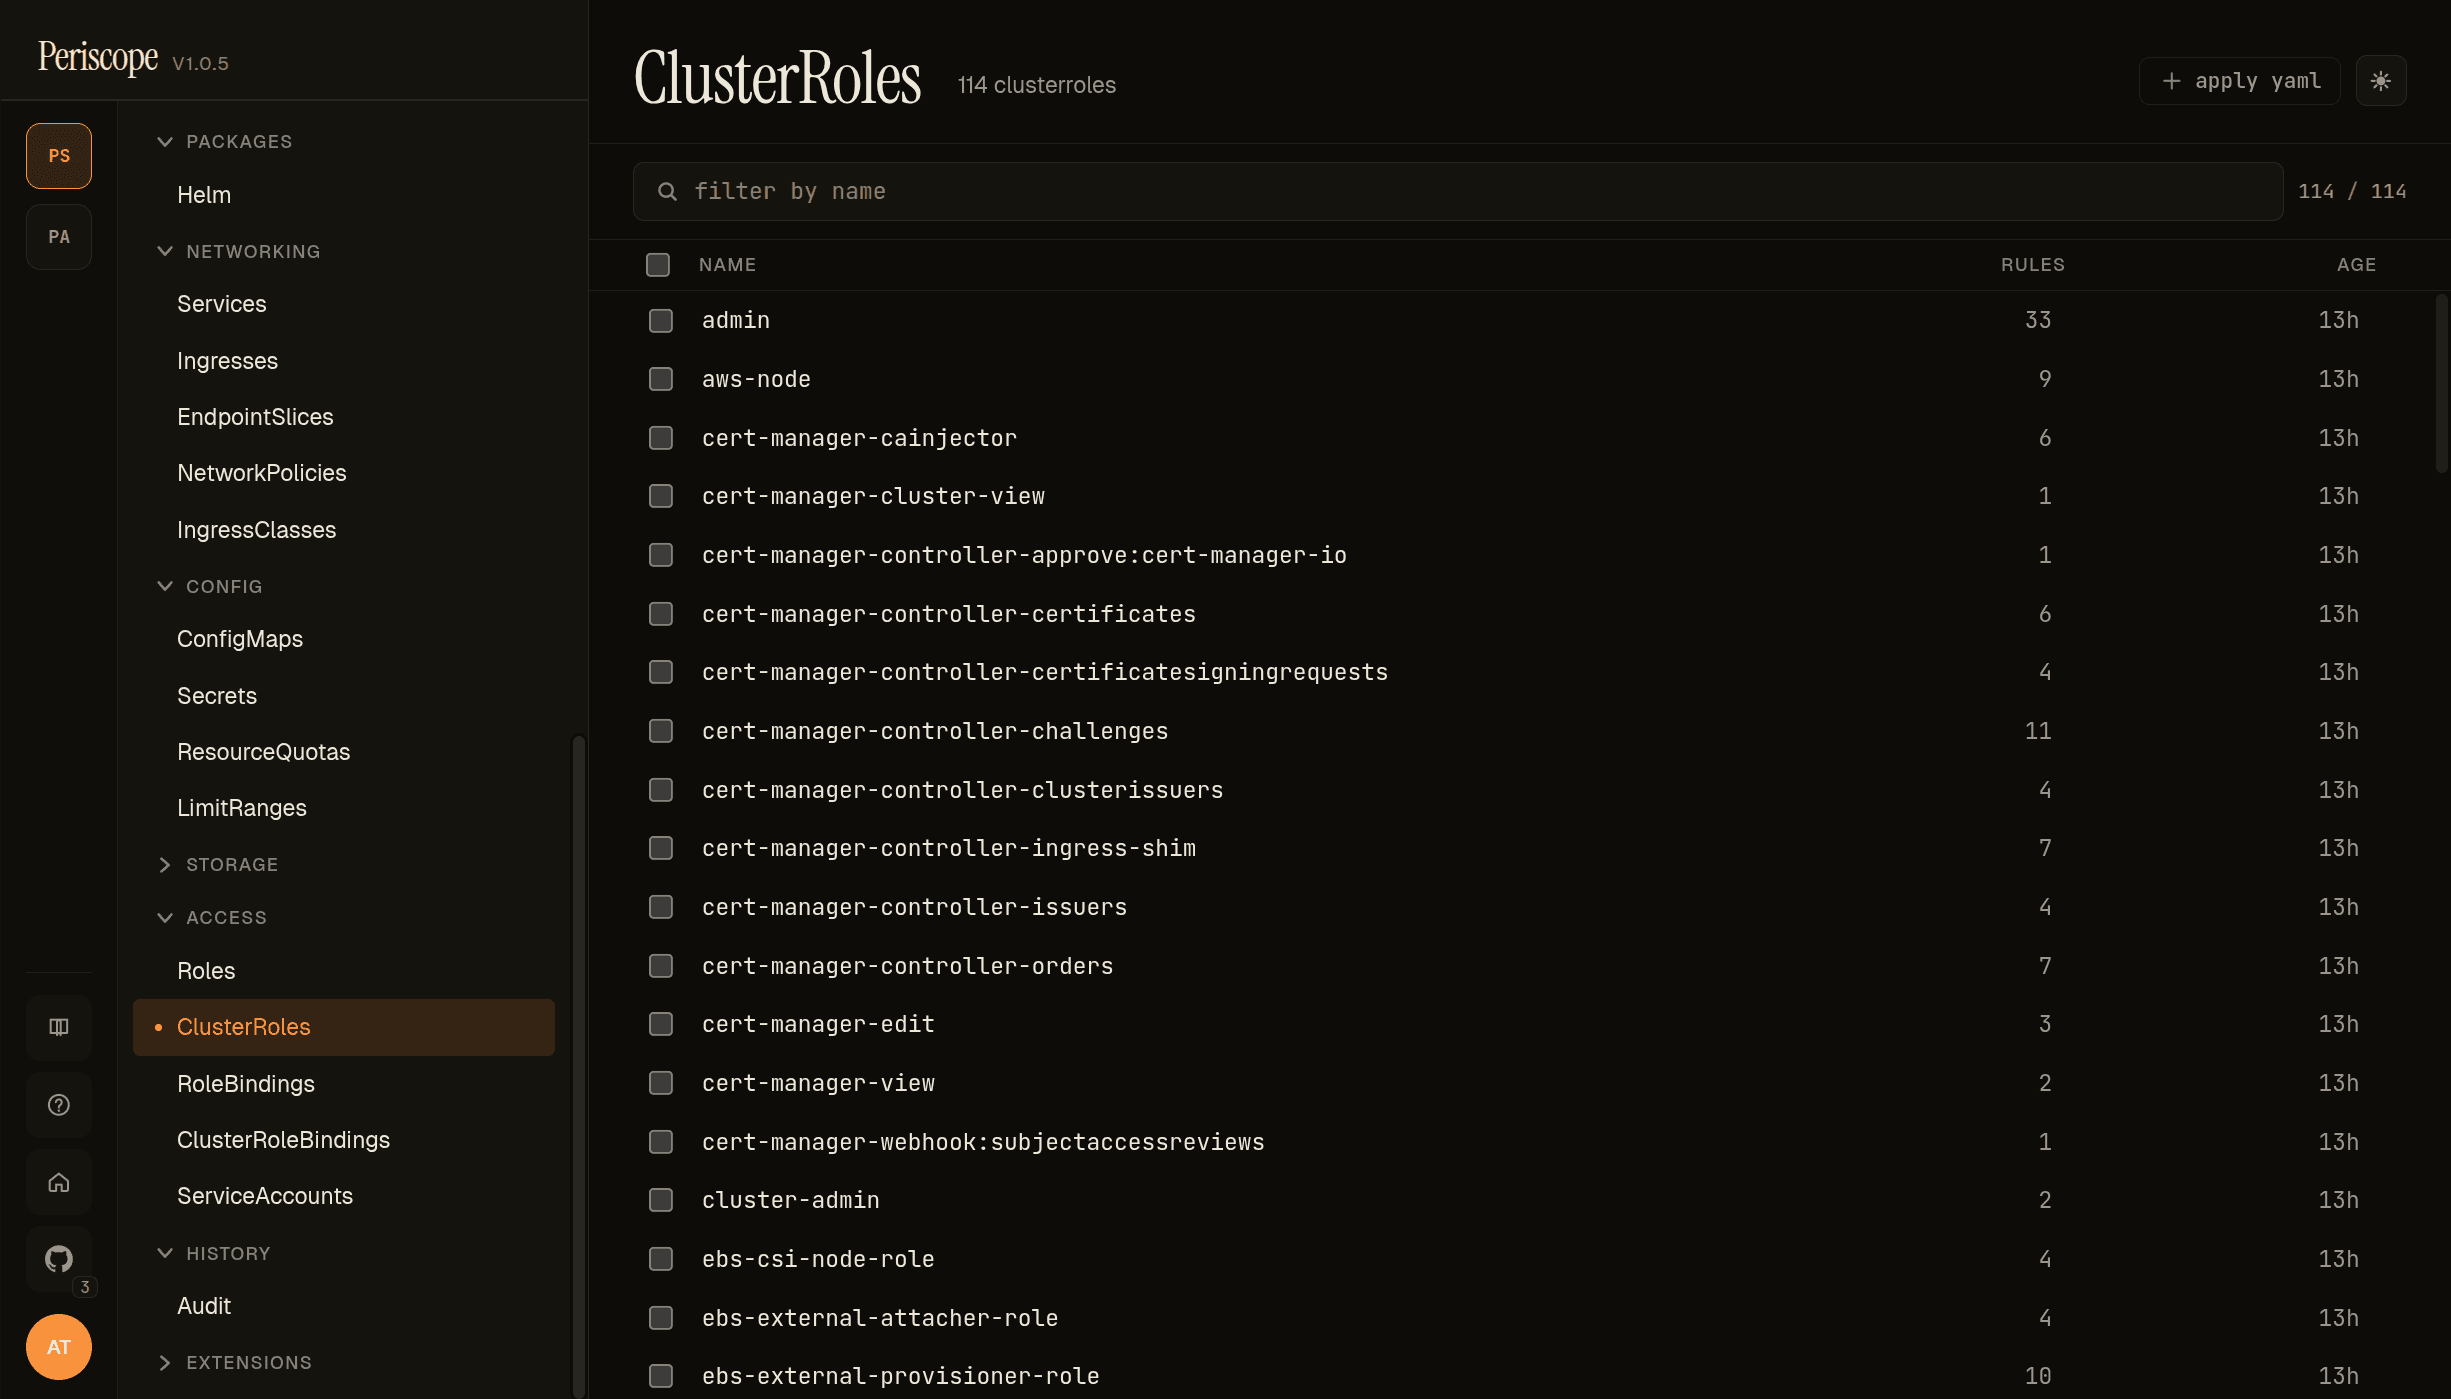Open the Audit history page
The image size is (2451, 1399).
(x=344, y=1306)
